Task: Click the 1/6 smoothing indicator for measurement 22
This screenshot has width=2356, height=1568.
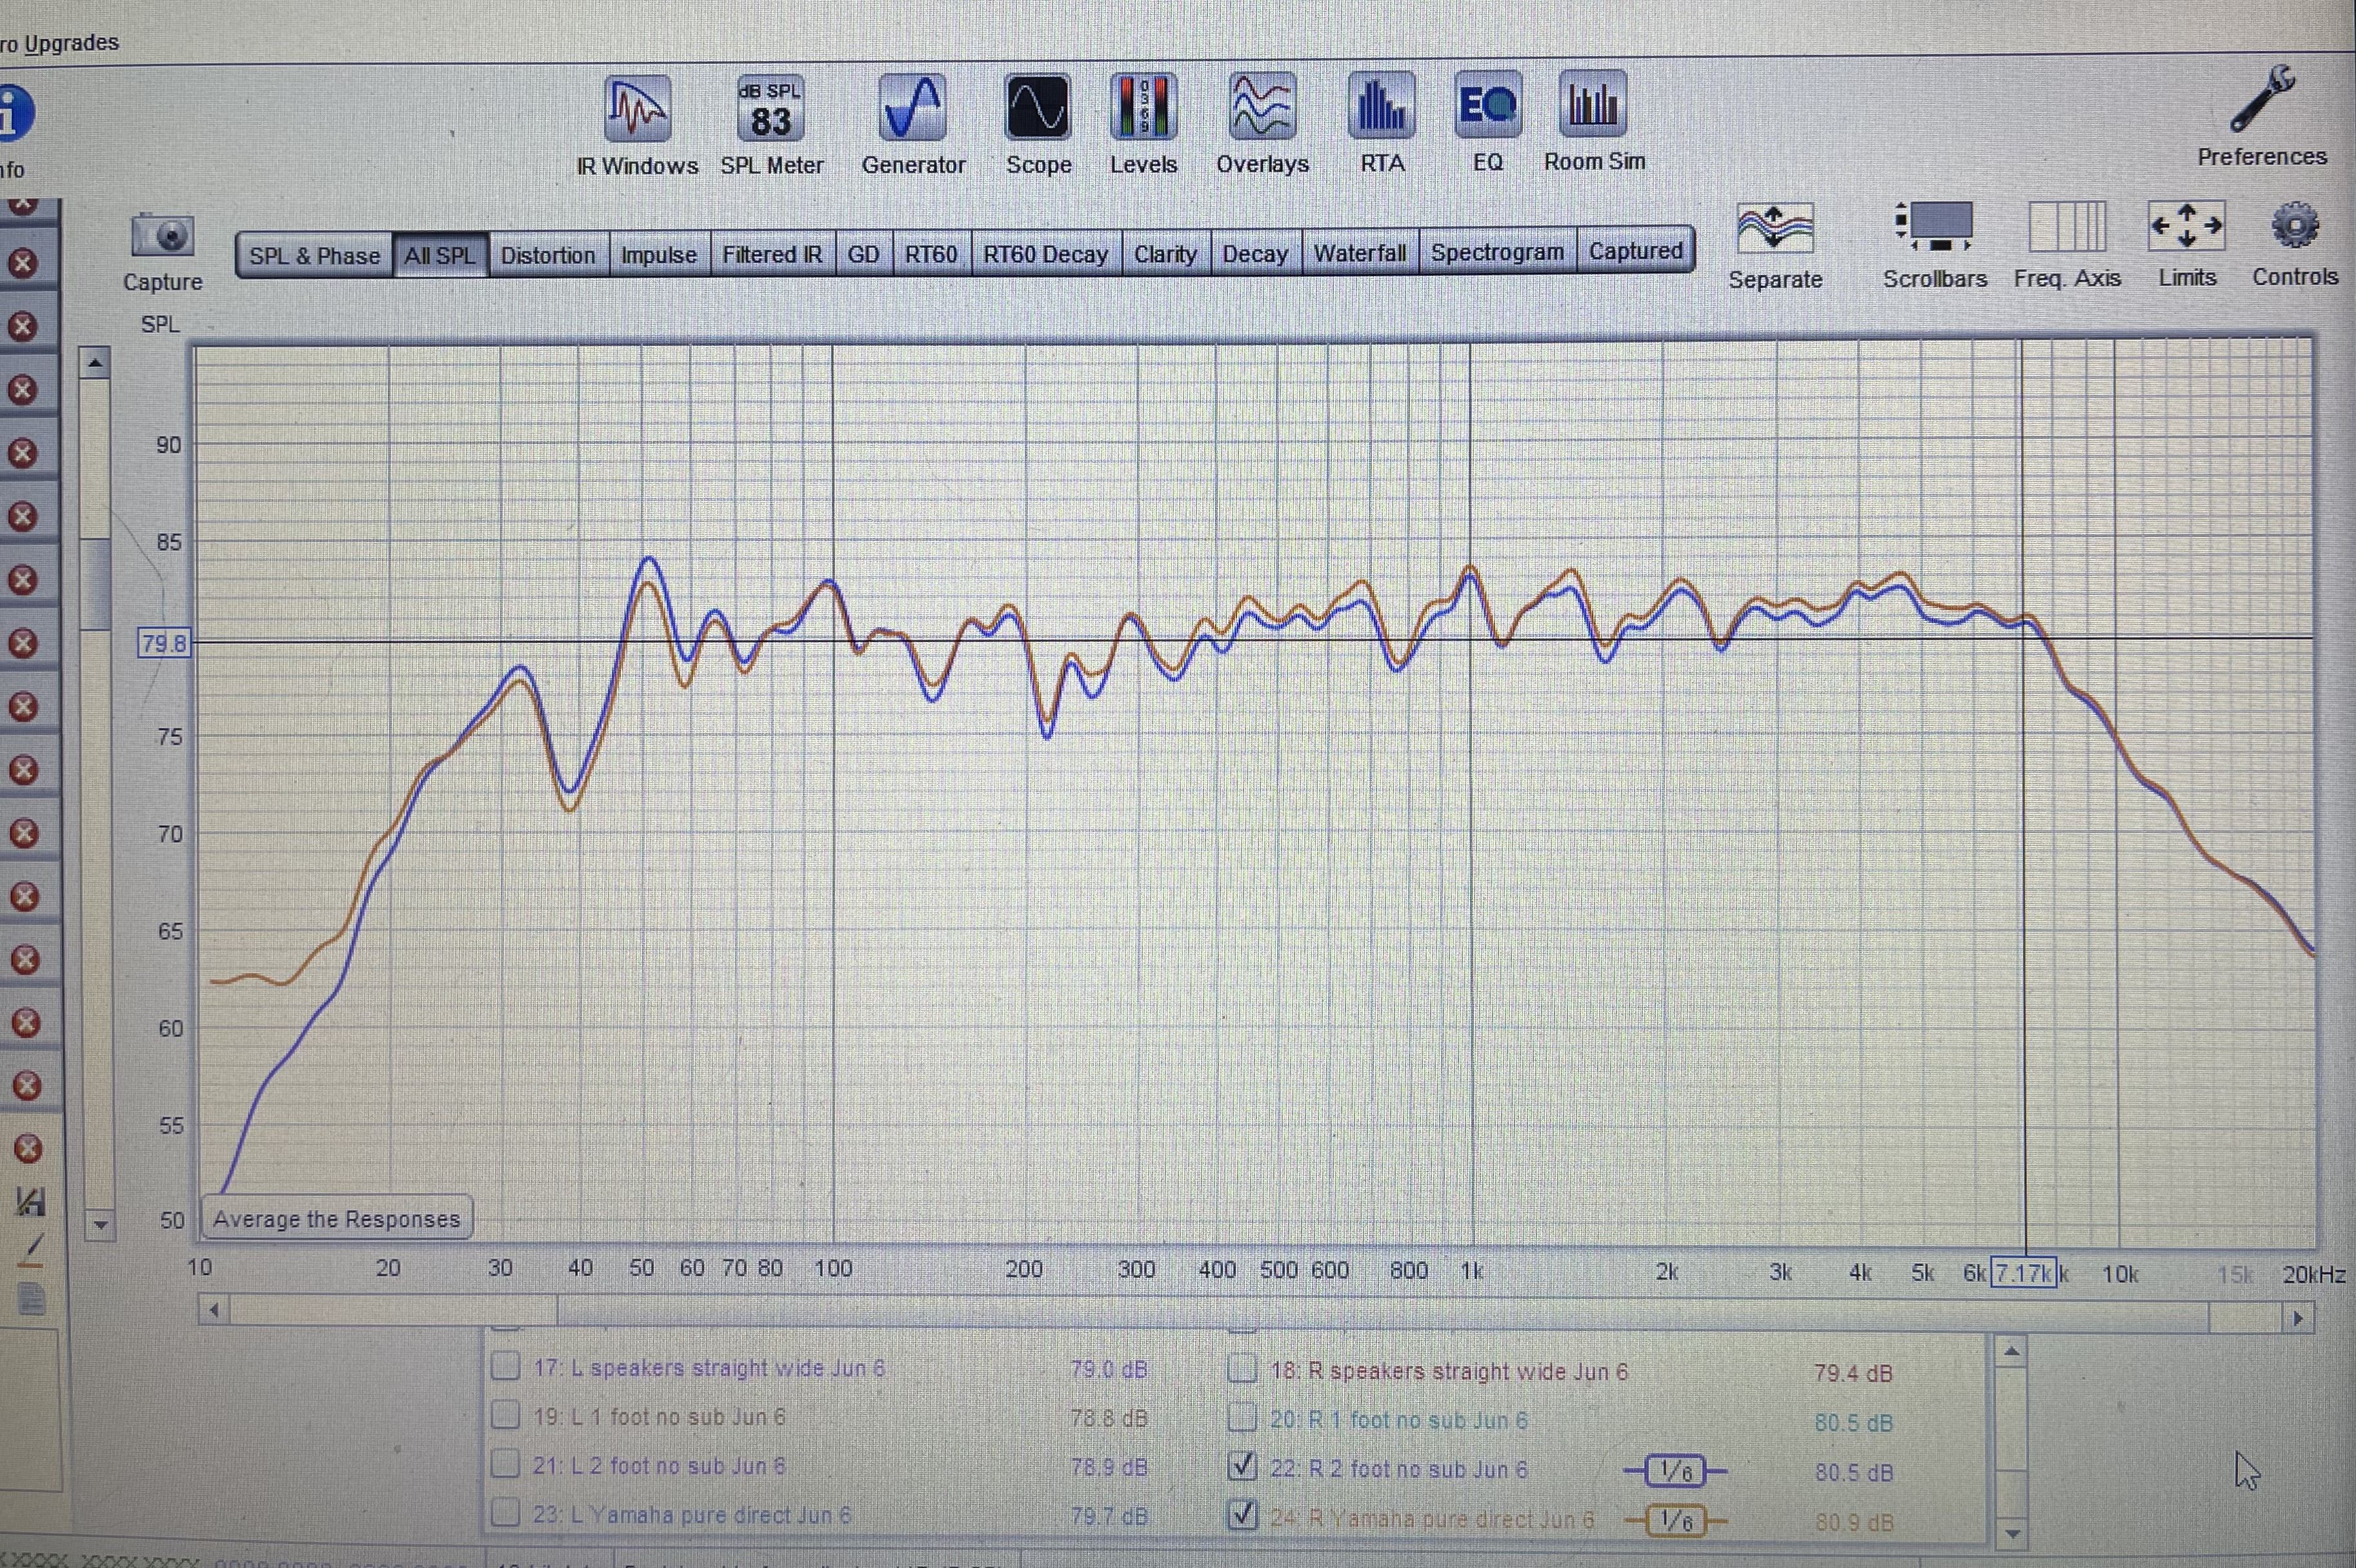Action: tap(1675, 1471)
